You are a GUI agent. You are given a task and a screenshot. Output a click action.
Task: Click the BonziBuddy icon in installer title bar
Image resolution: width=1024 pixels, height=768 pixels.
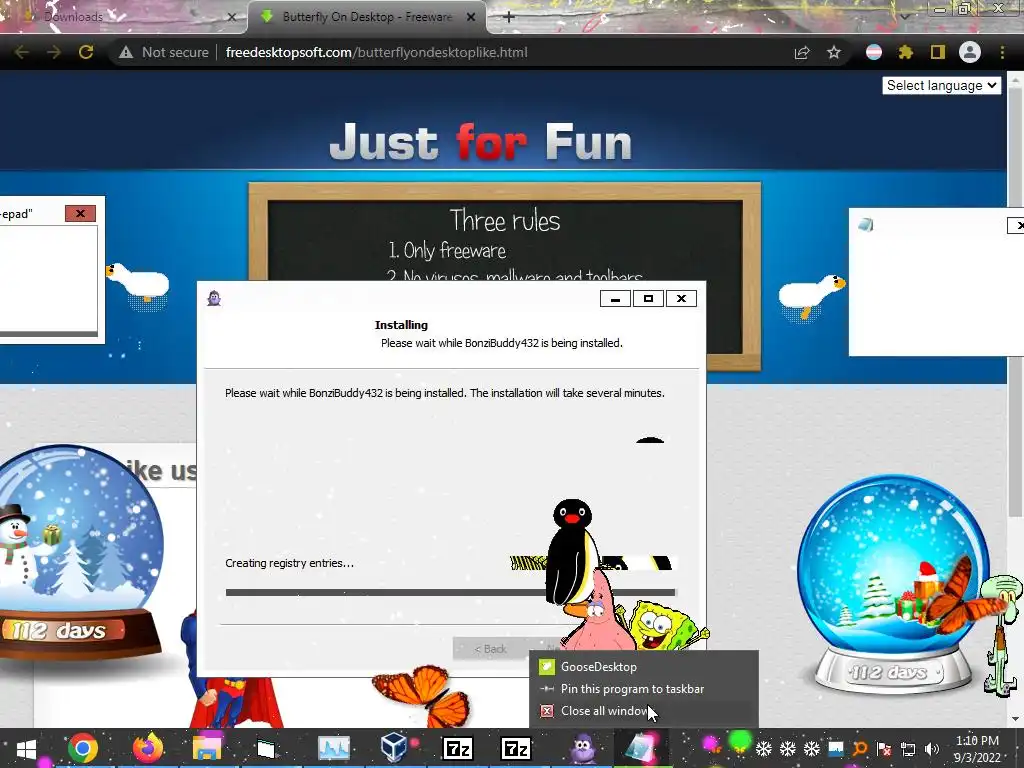click(214, 298)
